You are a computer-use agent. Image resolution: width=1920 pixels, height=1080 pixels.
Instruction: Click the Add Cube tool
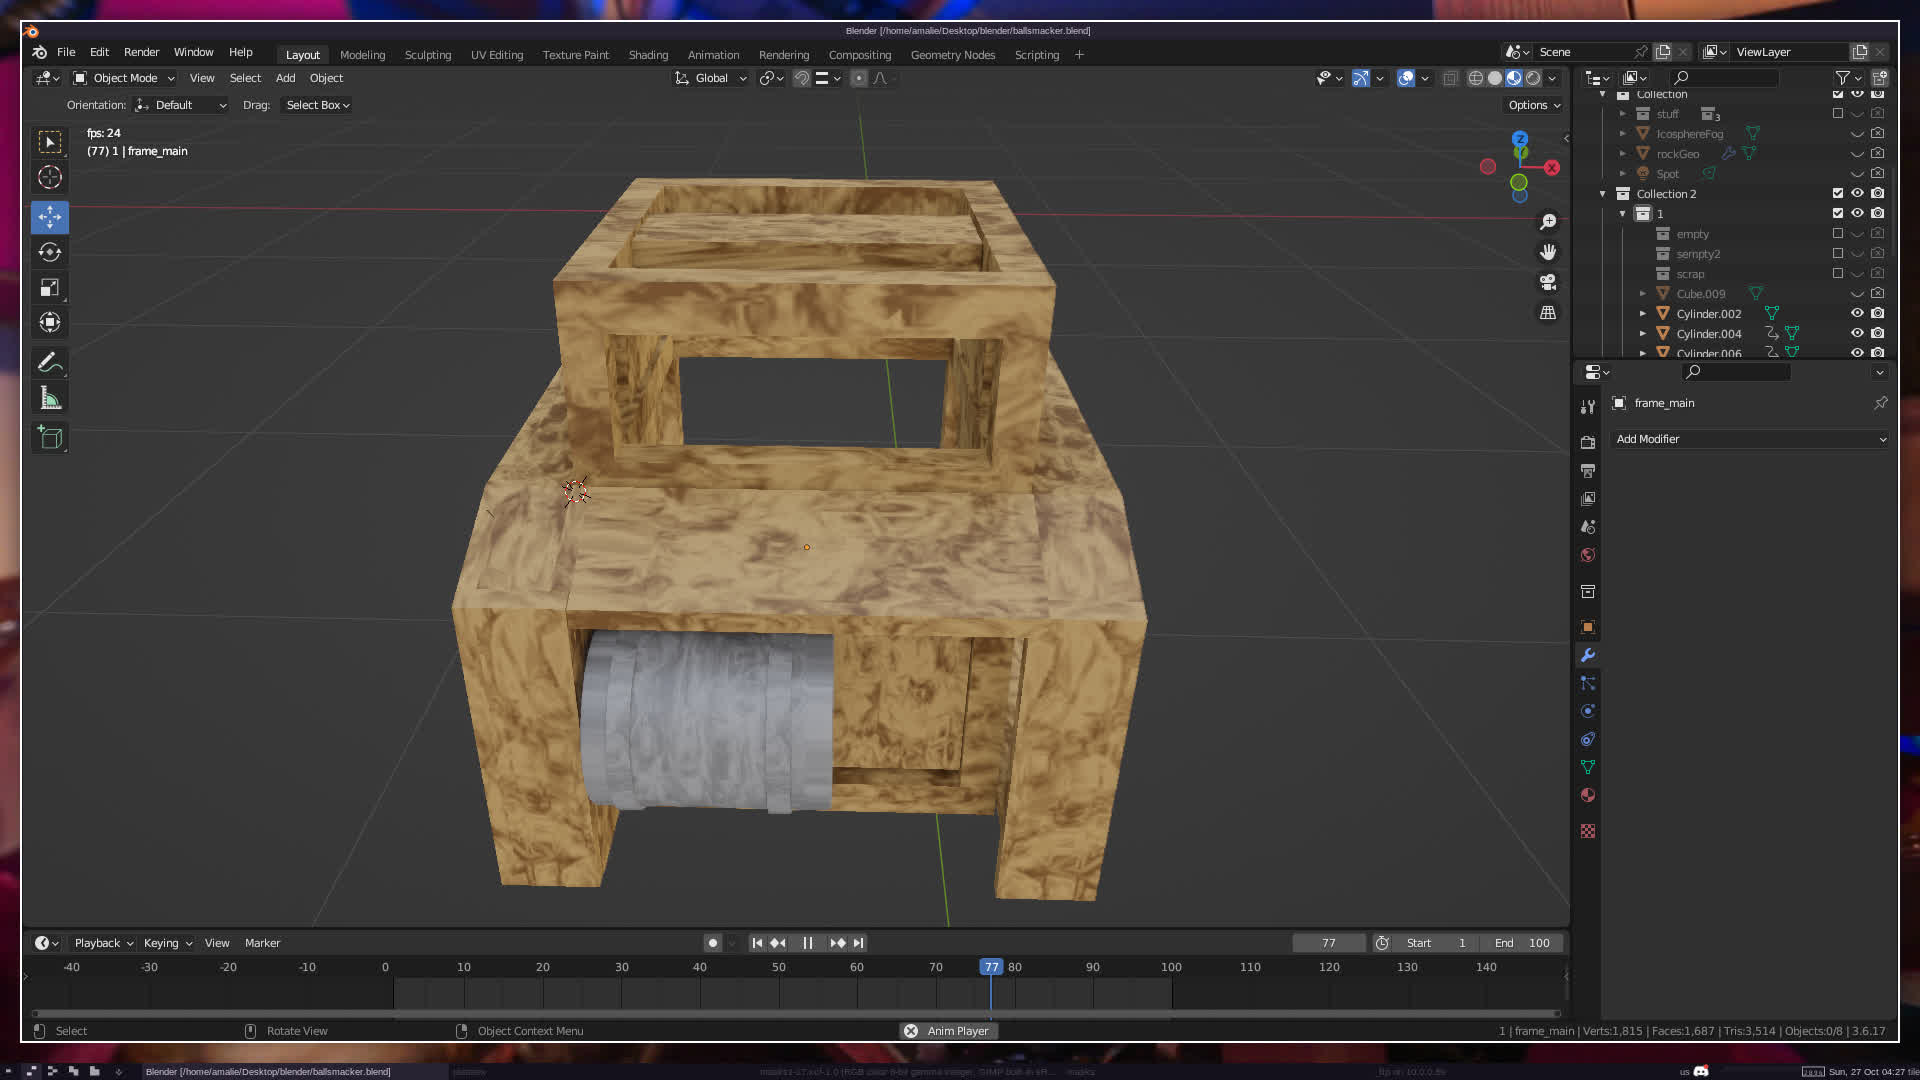point(50,437)
